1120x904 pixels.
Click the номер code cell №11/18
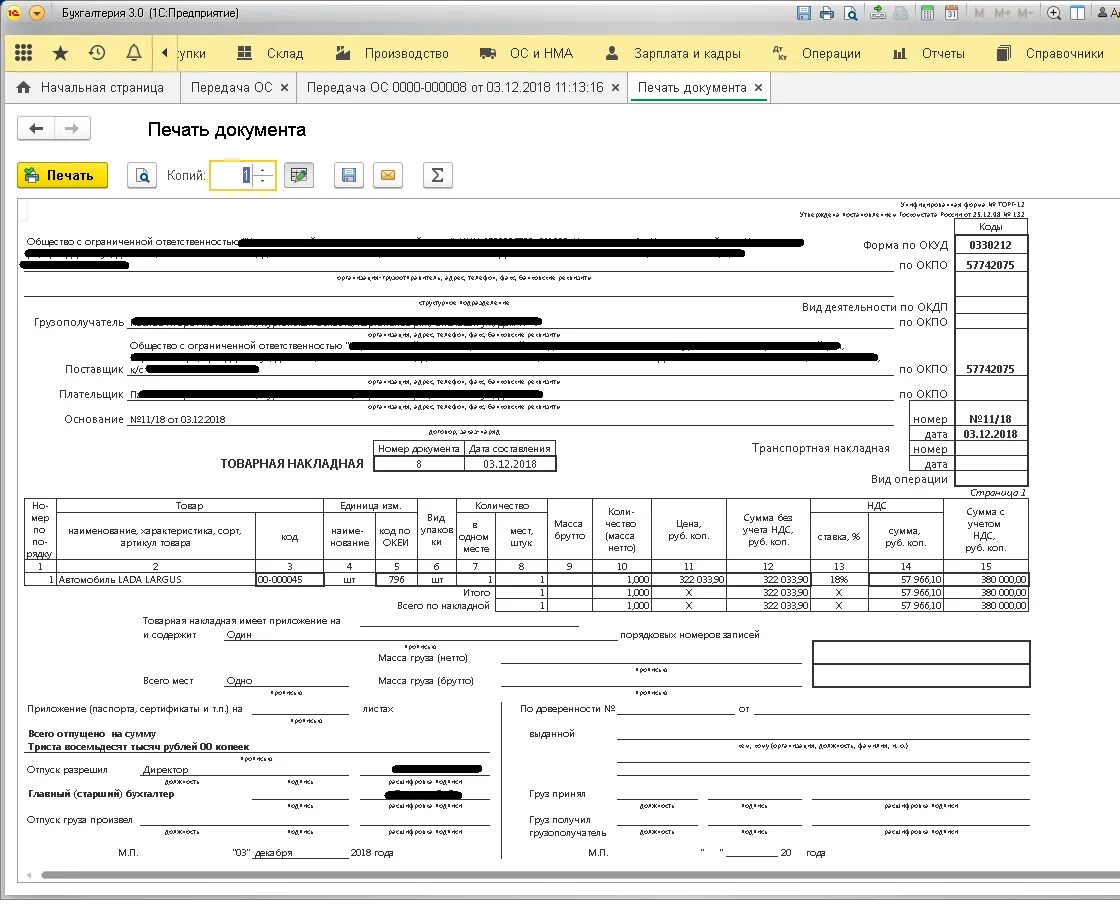pos(990,419)
